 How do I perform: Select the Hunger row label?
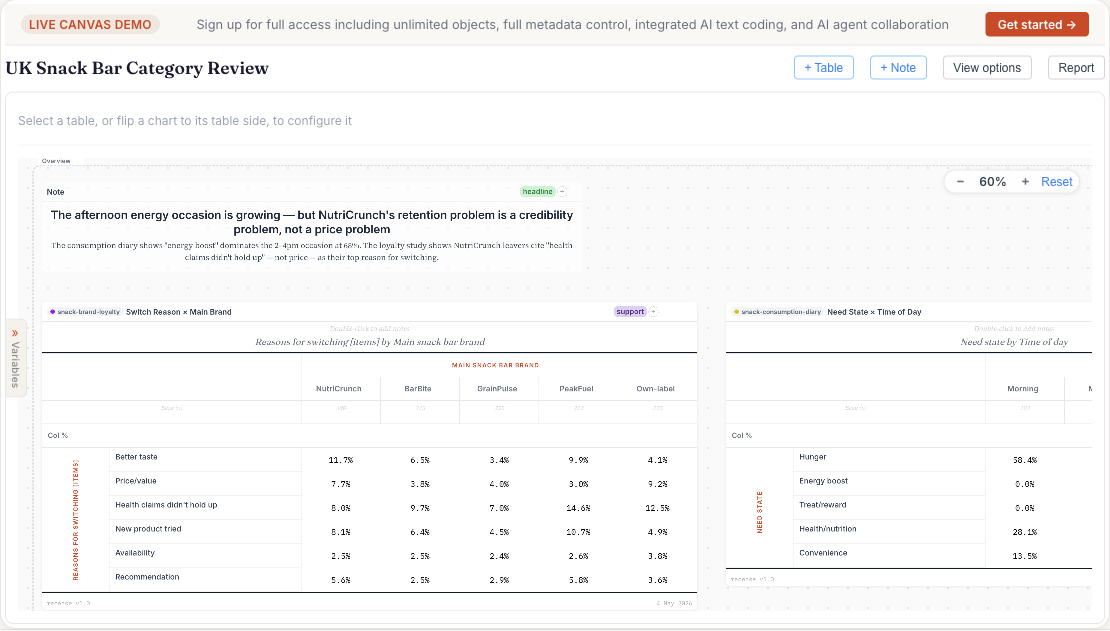click(813, 457)
